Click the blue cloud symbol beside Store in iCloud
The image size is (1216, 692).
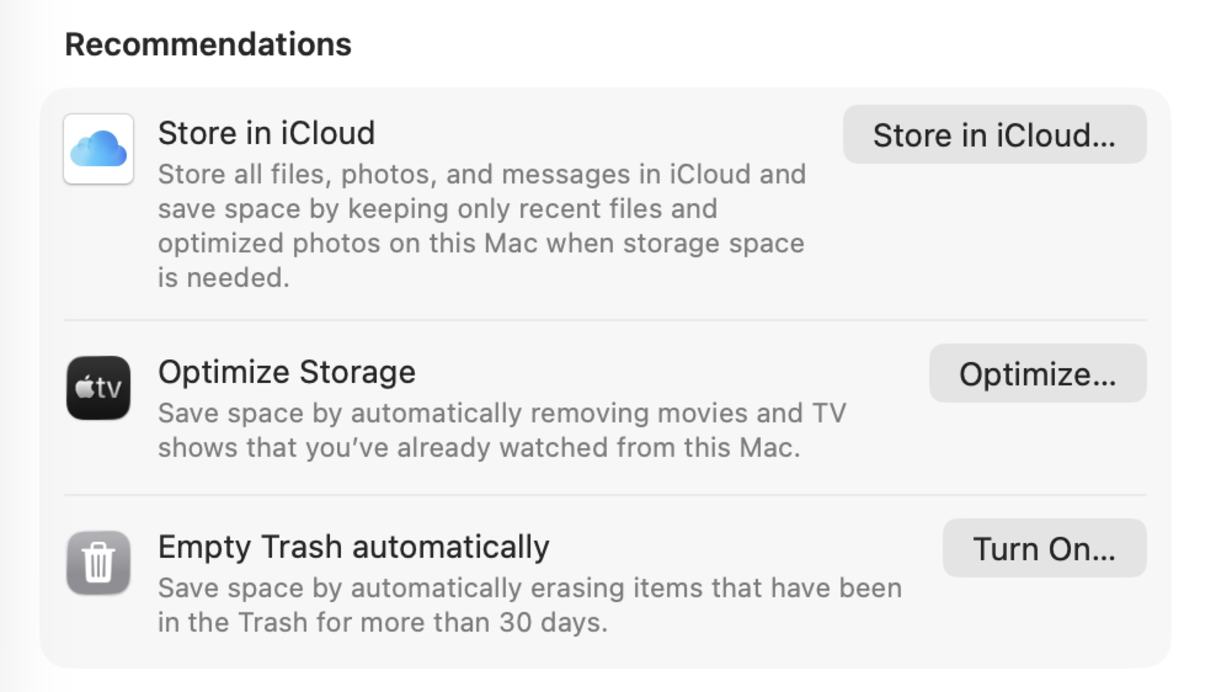[x=97, y=148]
